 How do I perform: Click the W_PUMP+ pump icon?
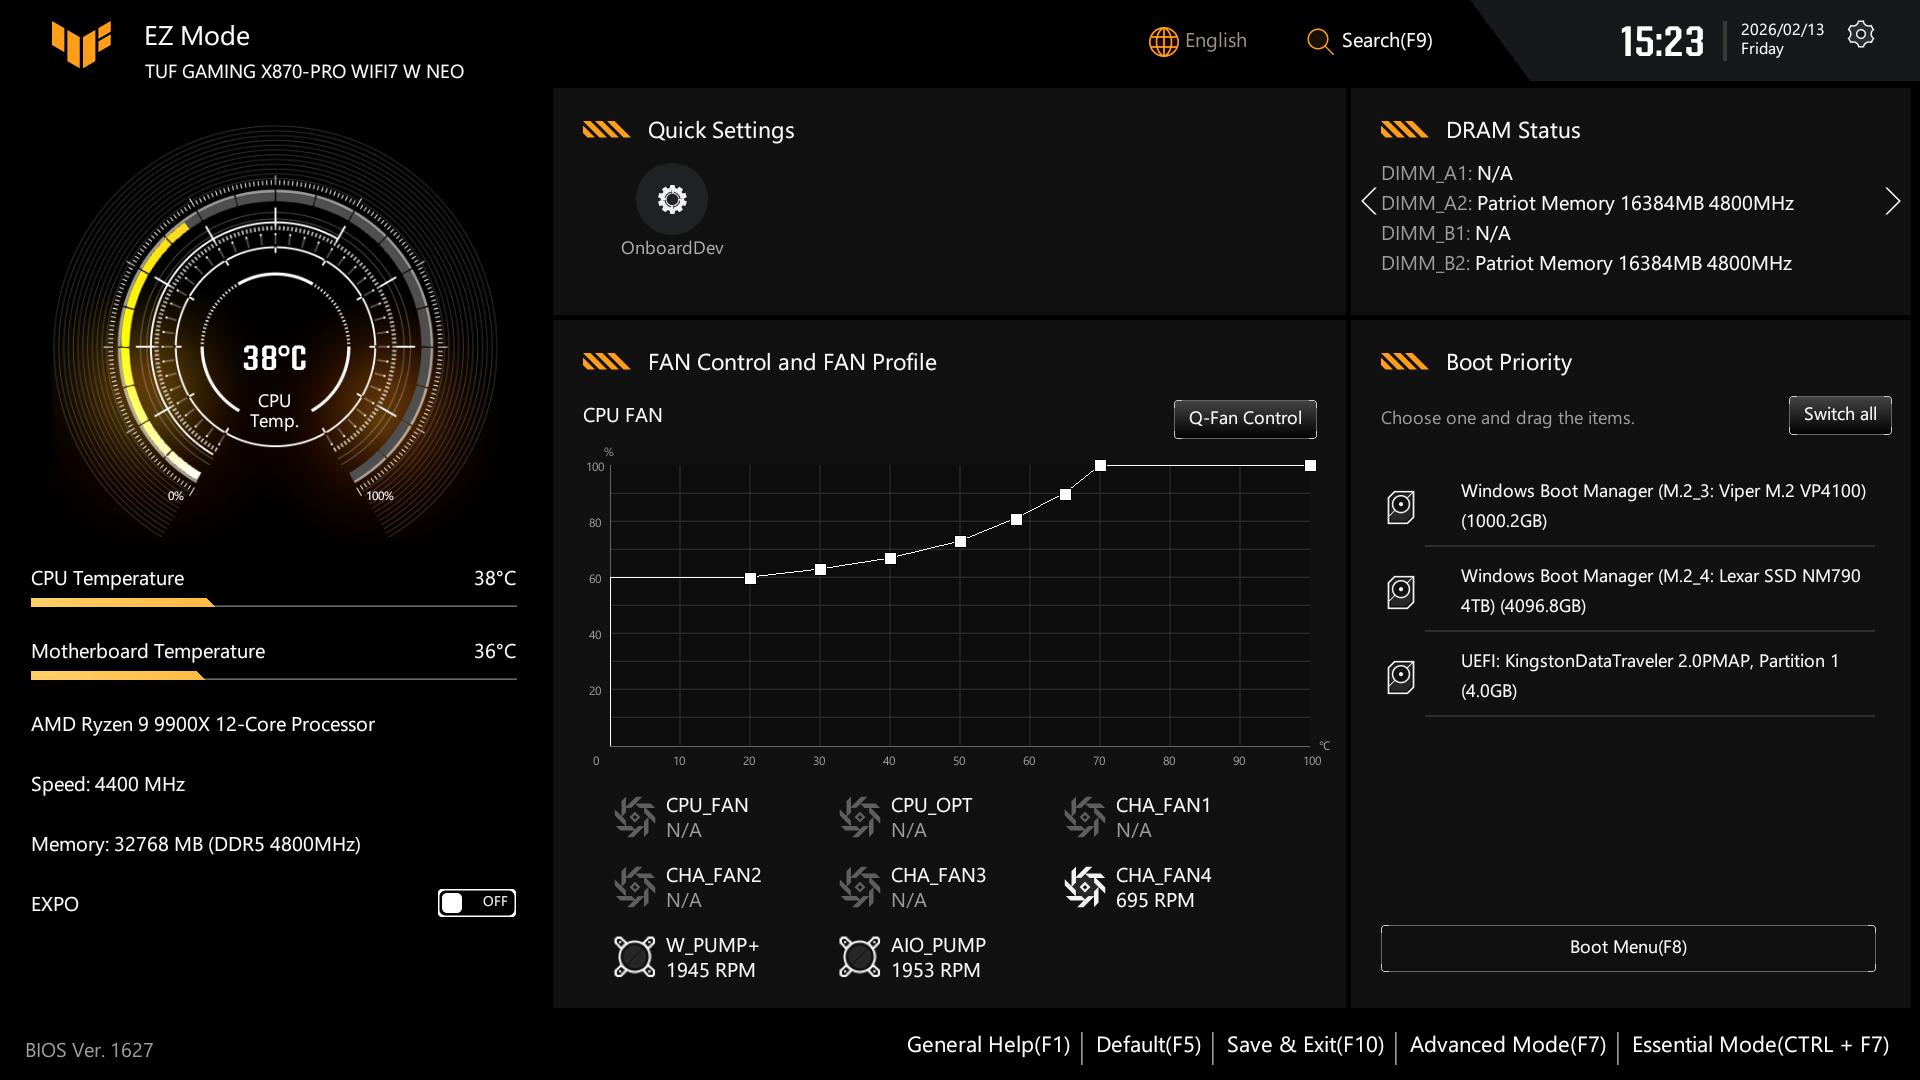click(634, 956)
